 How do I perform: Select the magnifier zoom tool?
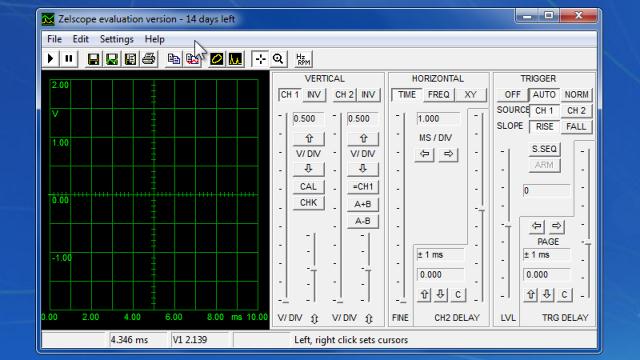coord(278,59)
